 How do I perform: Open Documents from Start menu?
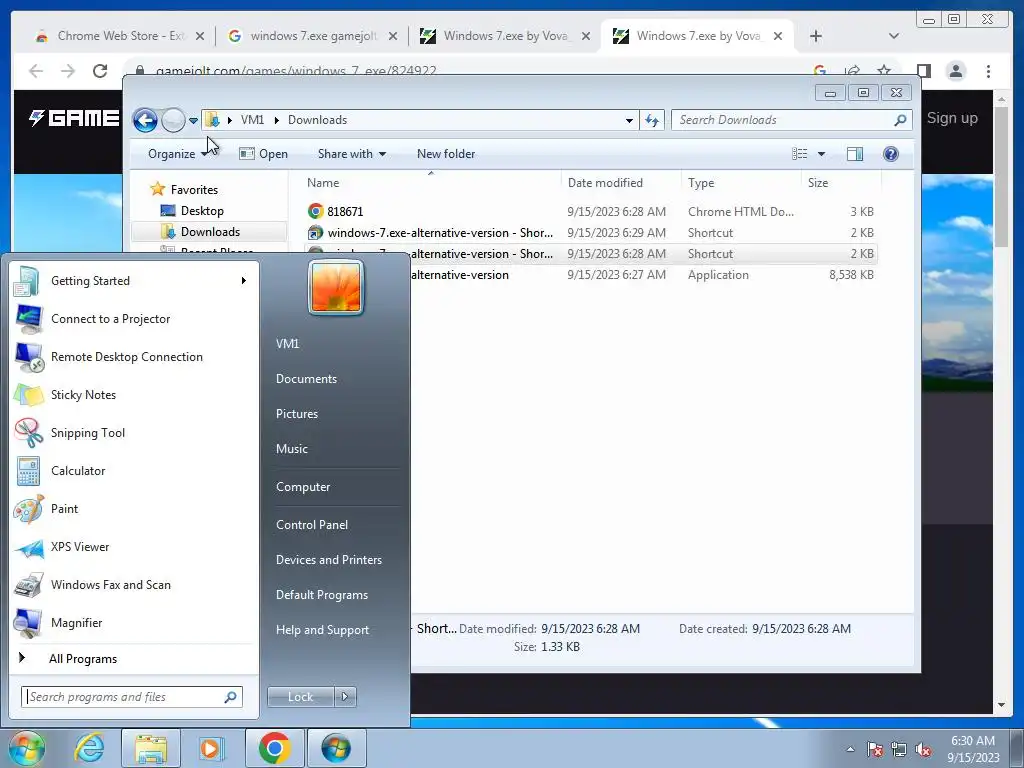306,379
